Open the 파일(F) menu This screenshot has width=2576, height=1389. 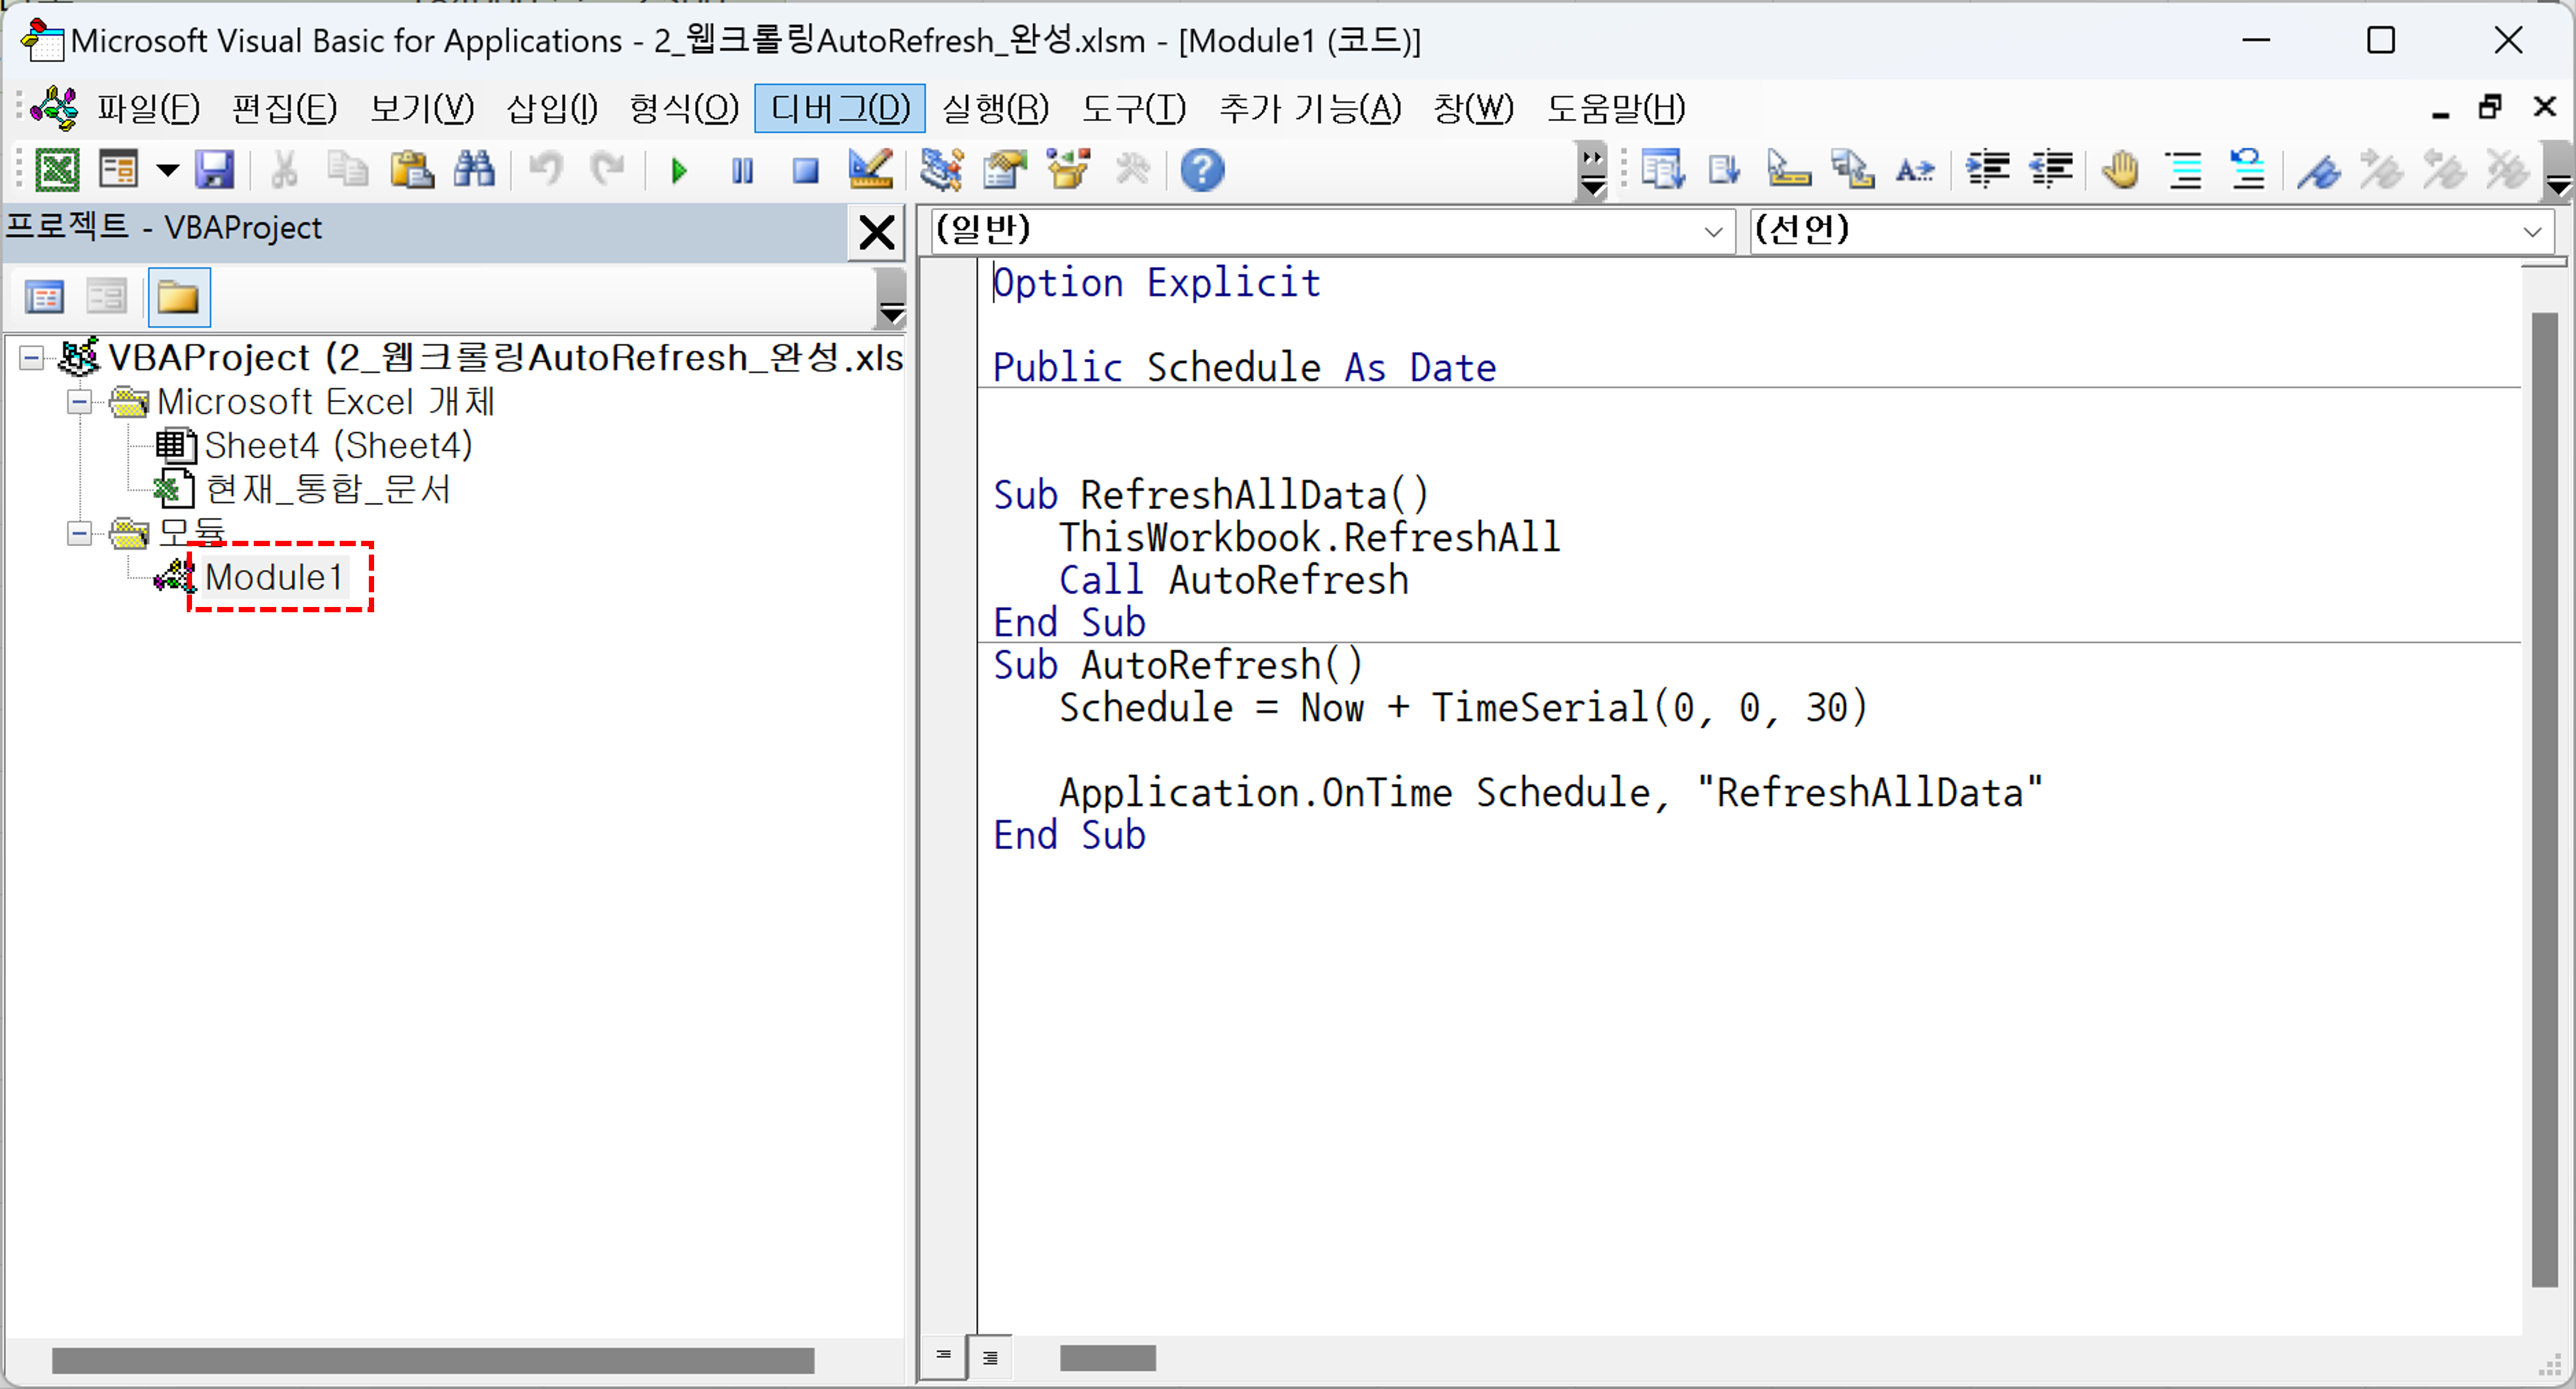148,108
